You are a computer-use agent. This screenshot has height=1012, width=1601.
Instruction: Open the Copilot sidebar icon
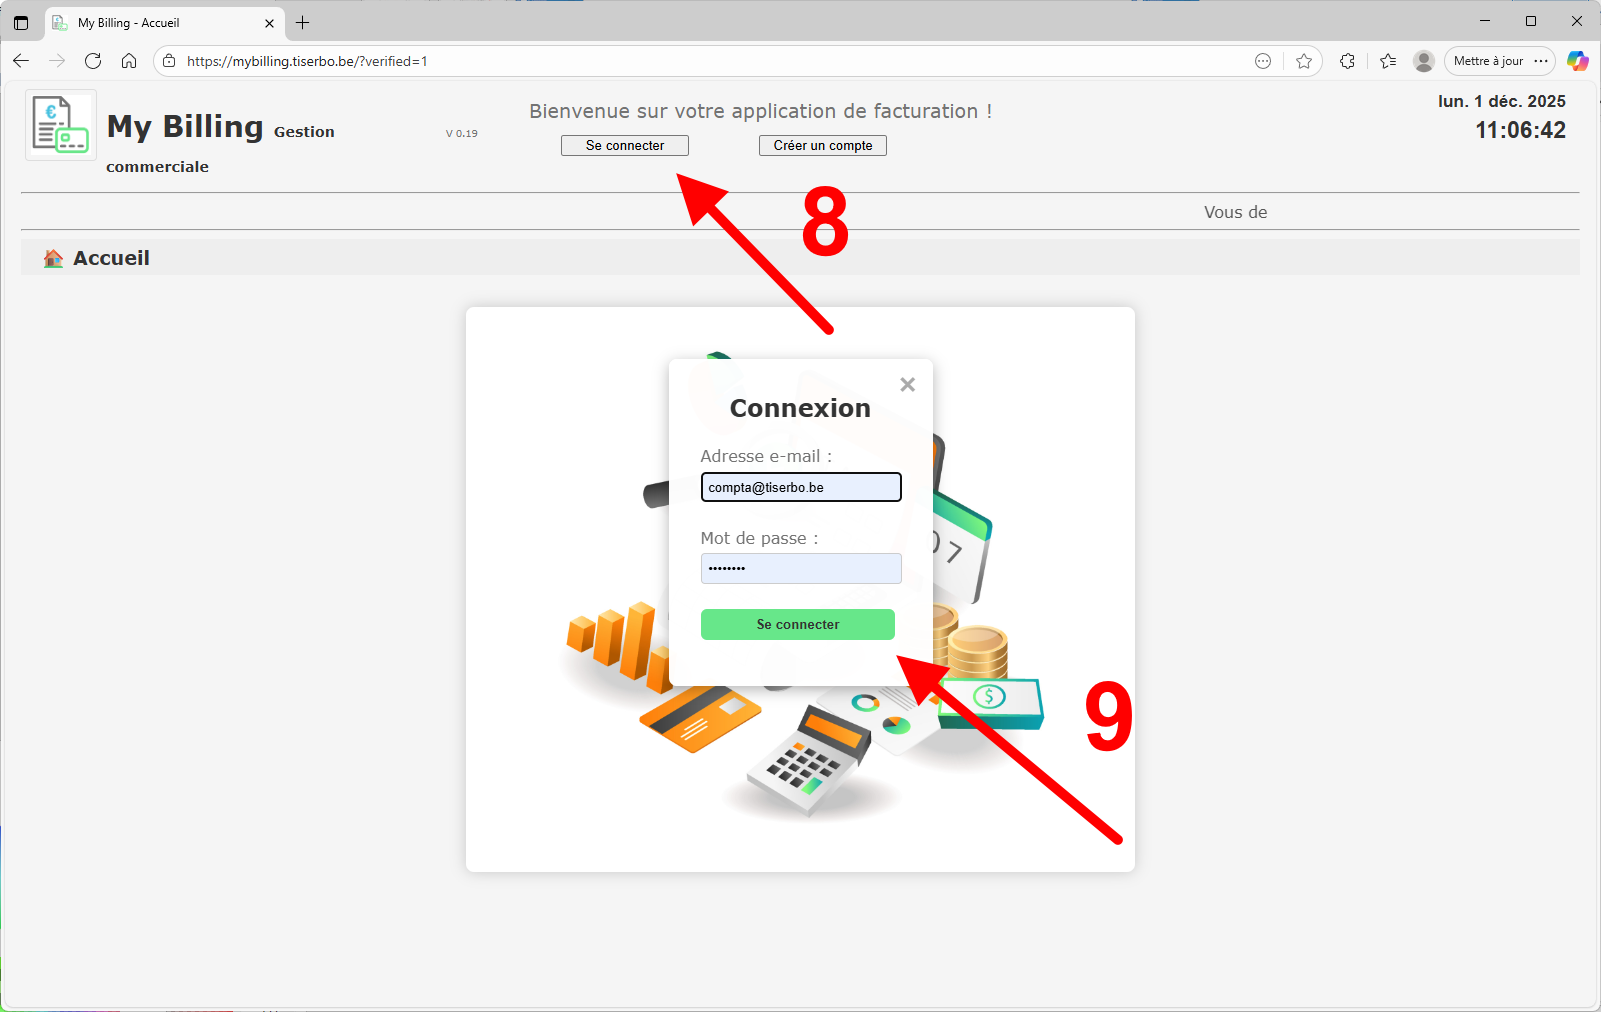[x=1577, y=61]
